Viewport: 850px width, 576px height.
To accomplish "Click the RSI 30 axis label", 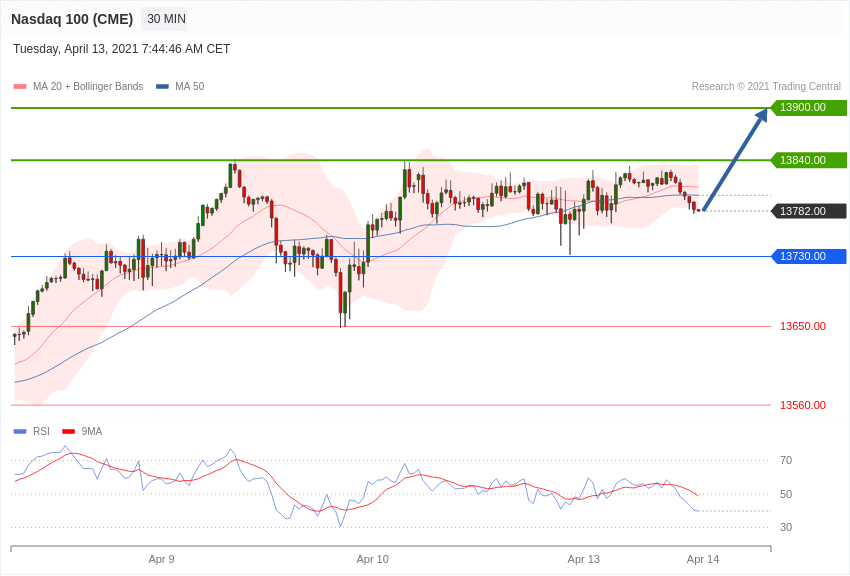I will point(786,527).
